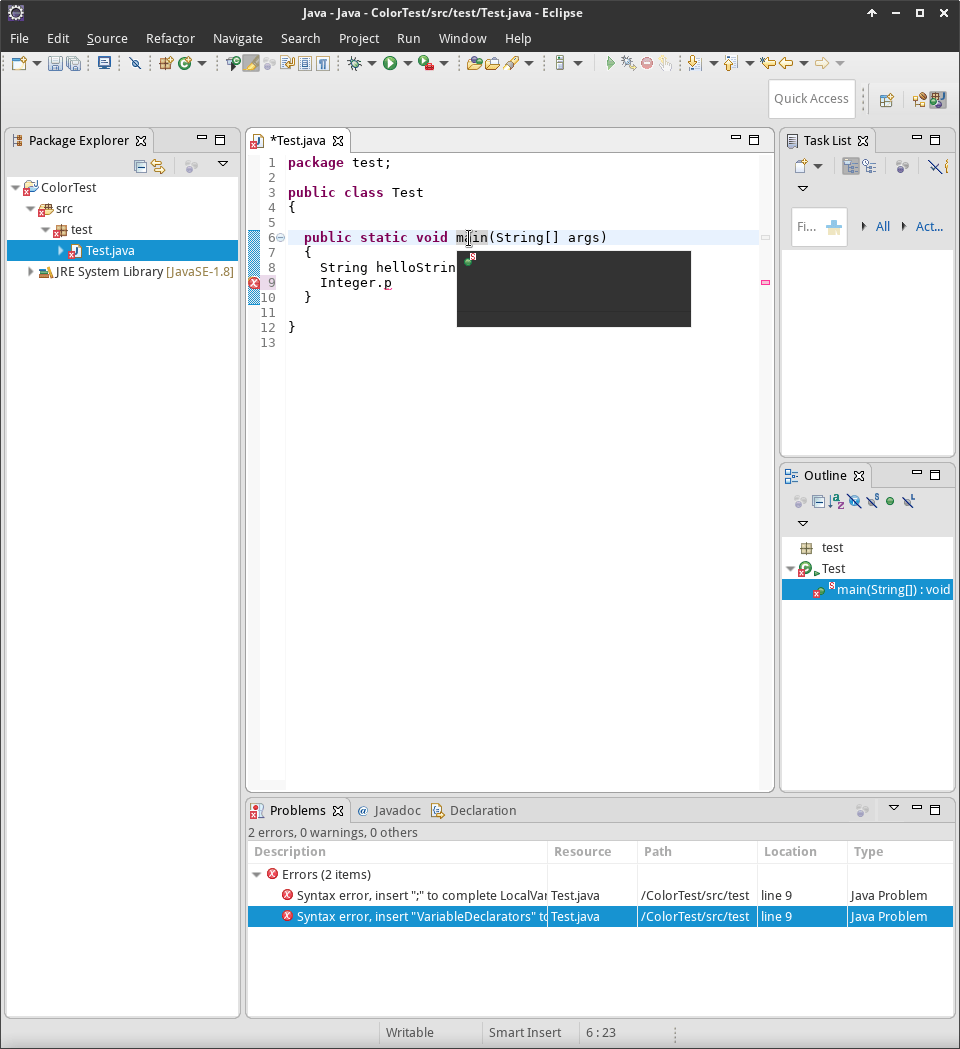The width and height of the screenshot is (960, 1049).
Task: Click the Skip All Breakpoints icon
Action: click(x=135, y=64)
